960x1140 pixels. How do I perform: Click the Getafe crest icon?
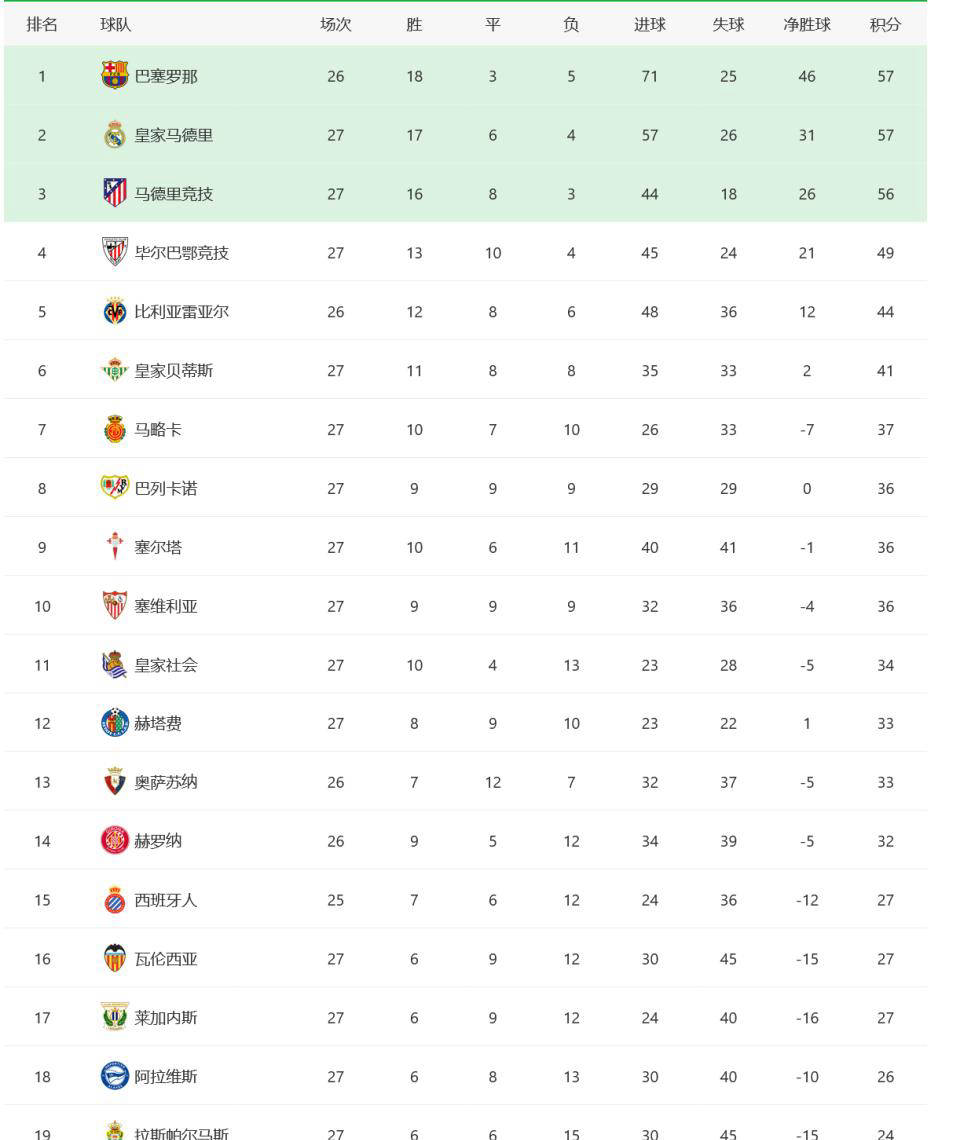pos(115,723)
